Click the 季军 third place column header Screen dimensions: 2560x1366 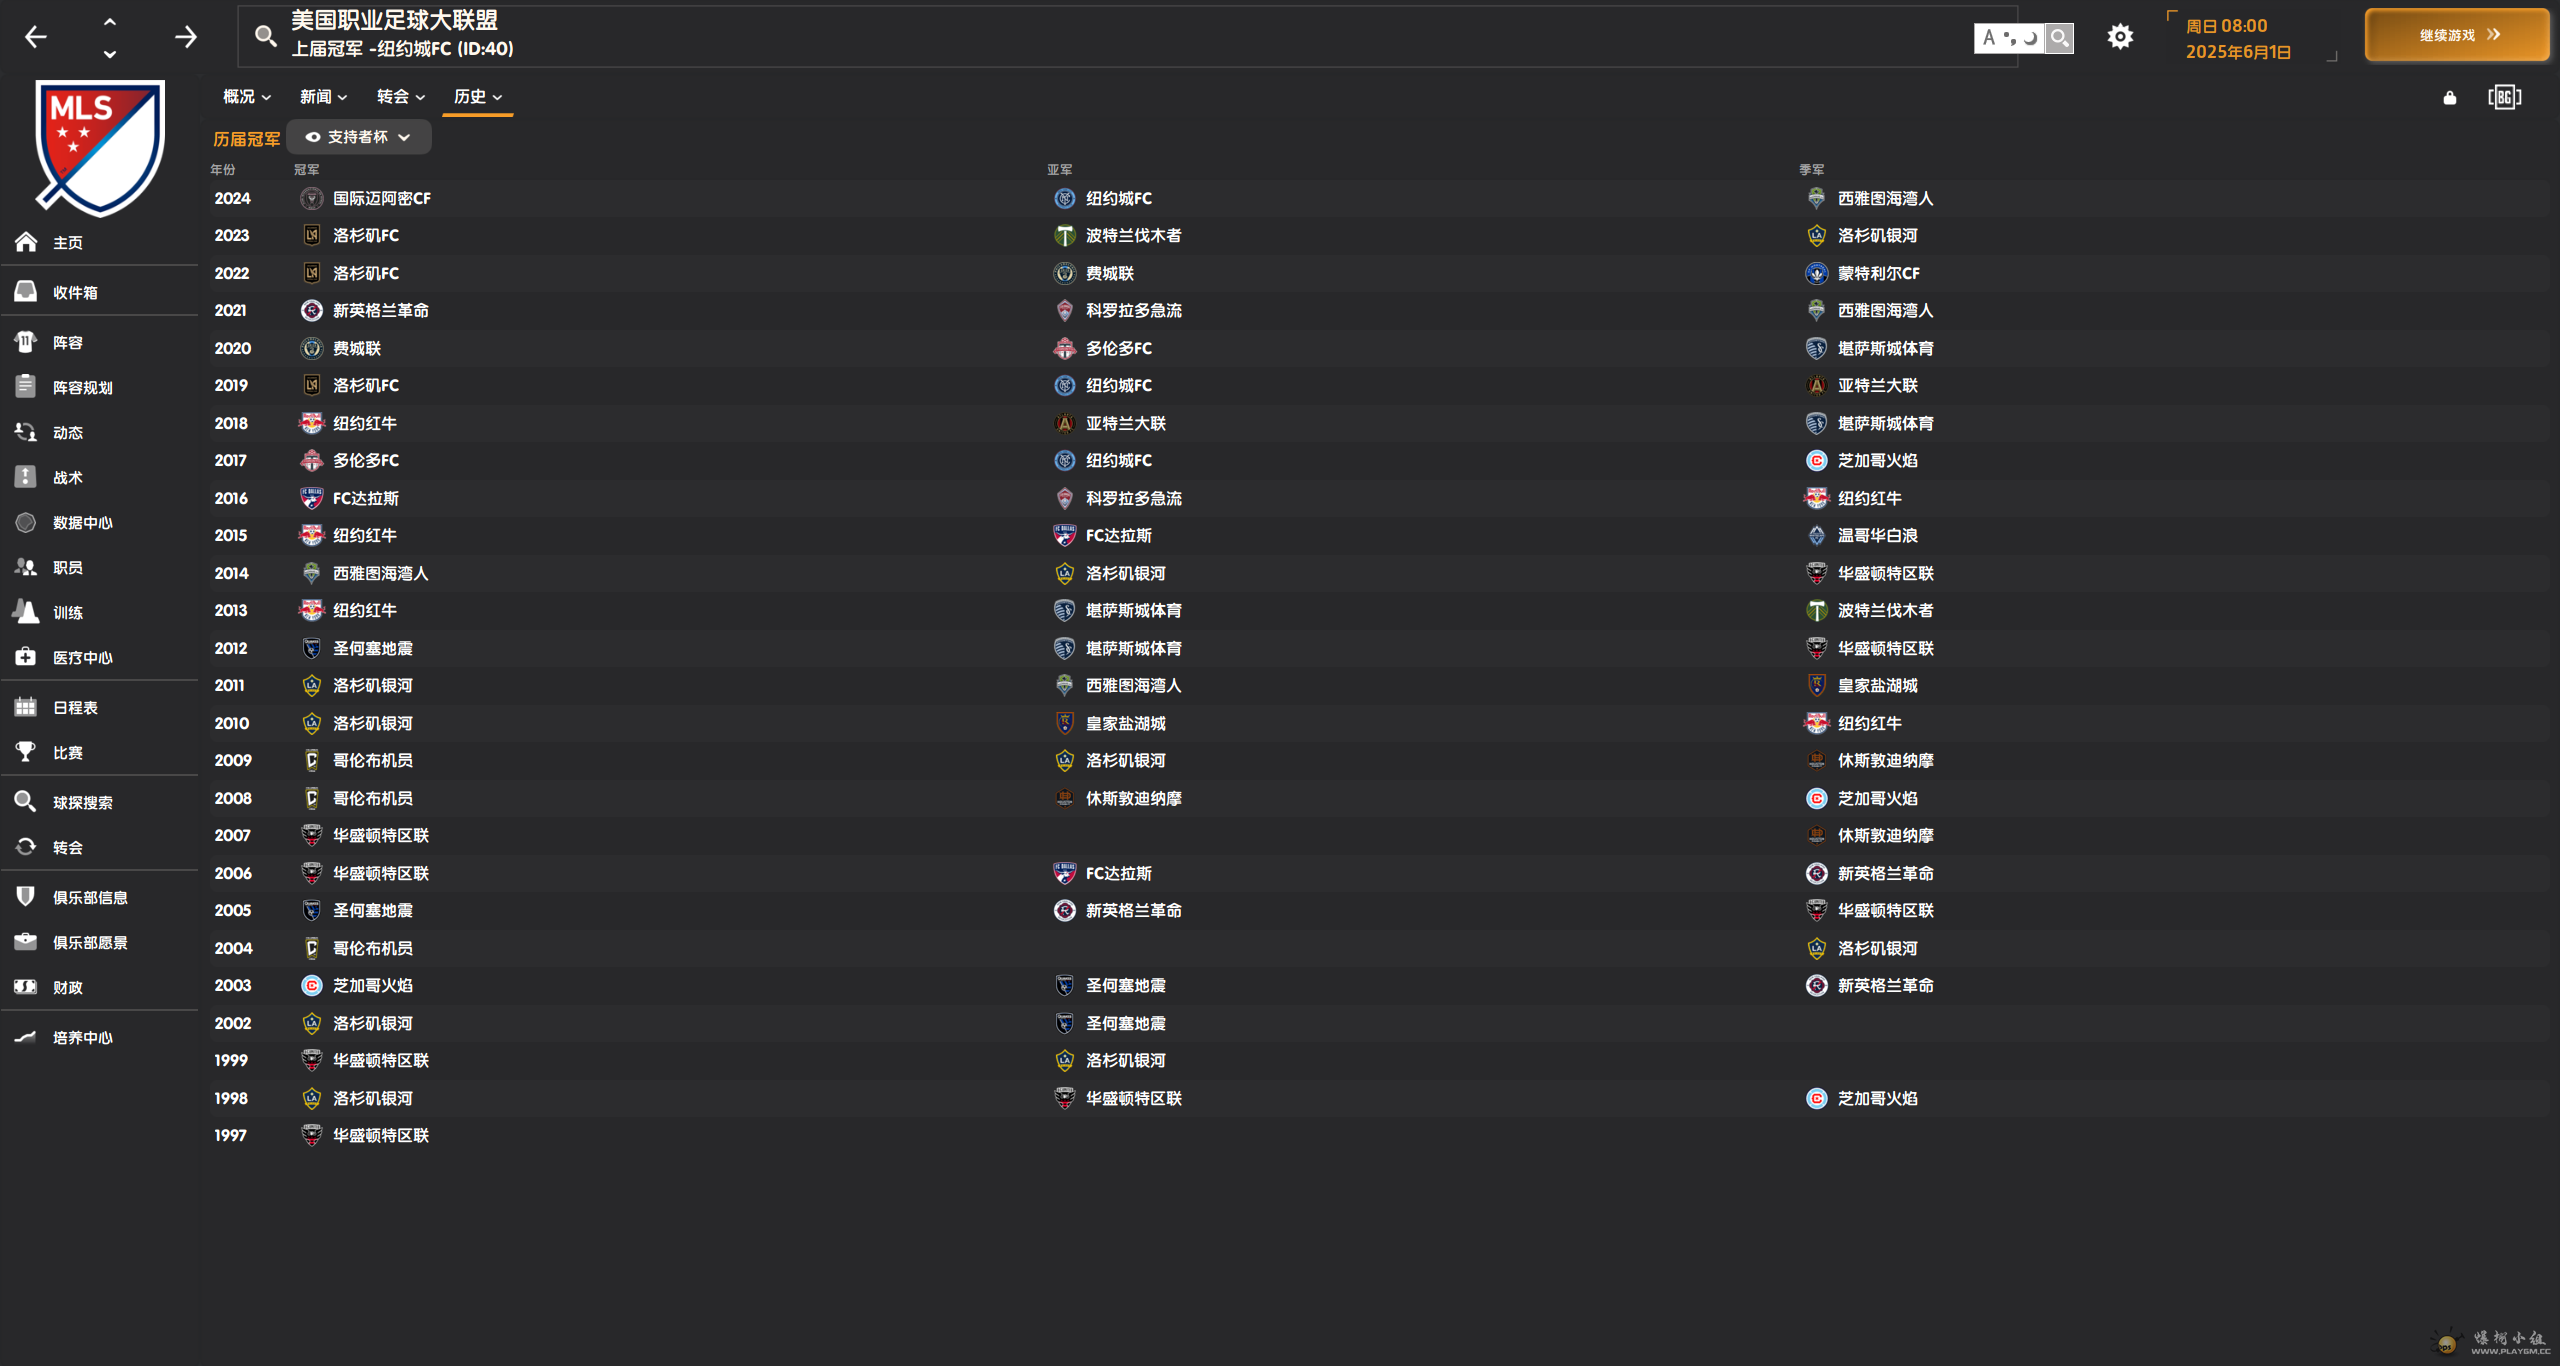1812,170
